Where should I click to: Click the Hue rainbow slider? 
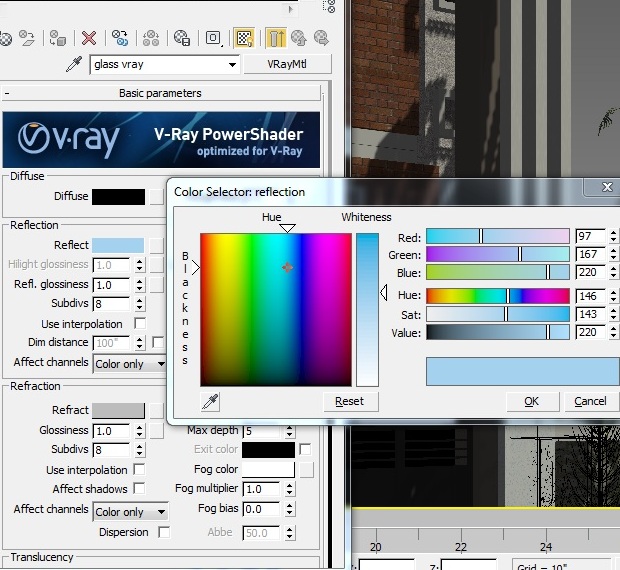click(498, 296)
